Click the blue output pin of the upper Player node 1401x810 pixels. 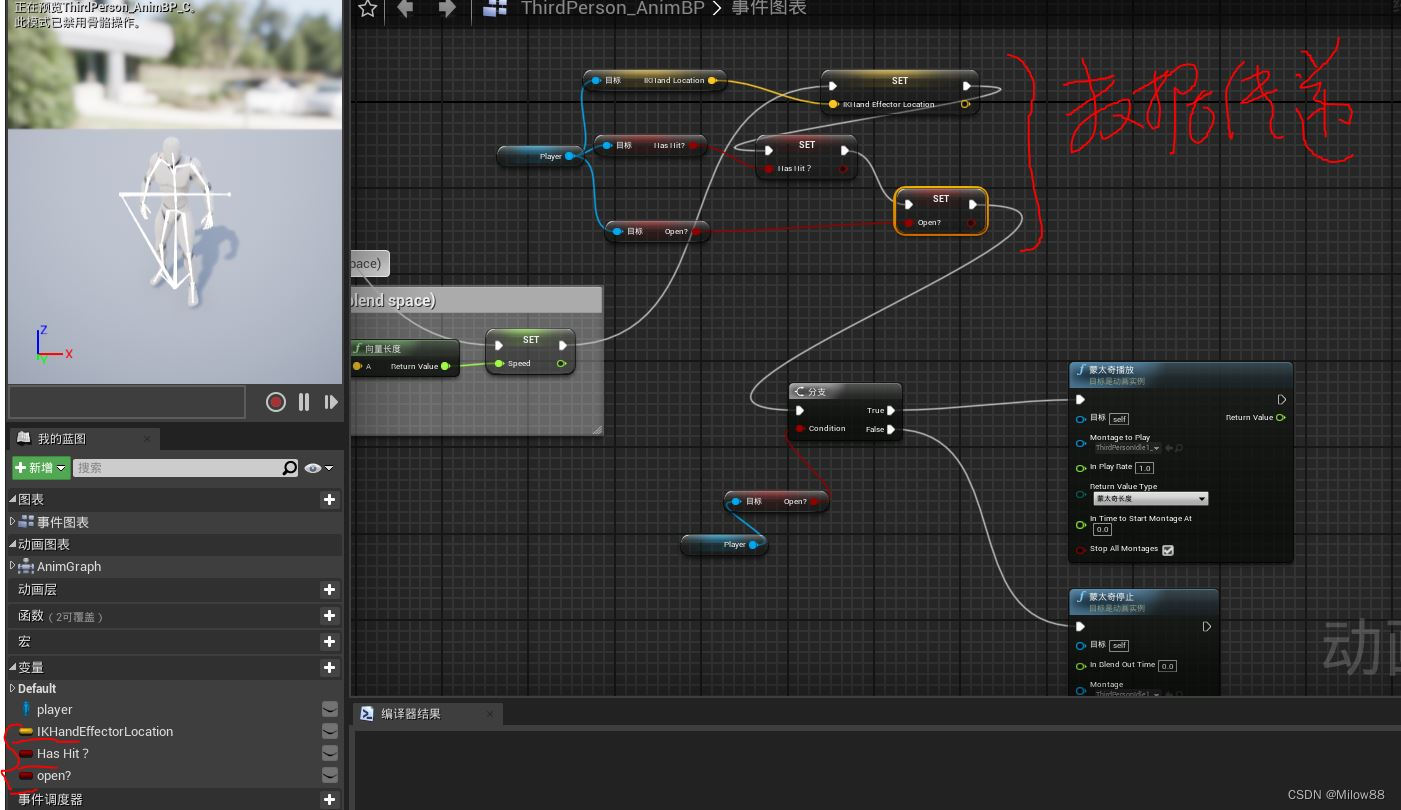(x=569, y=156)
